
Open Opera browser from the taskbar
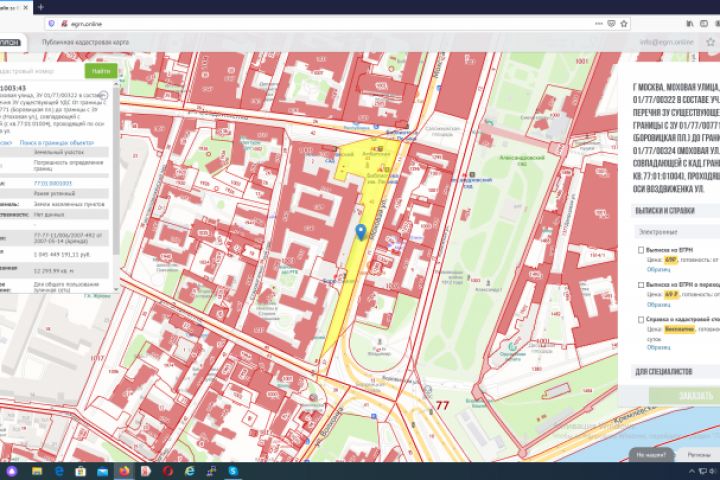pos(168,471)
